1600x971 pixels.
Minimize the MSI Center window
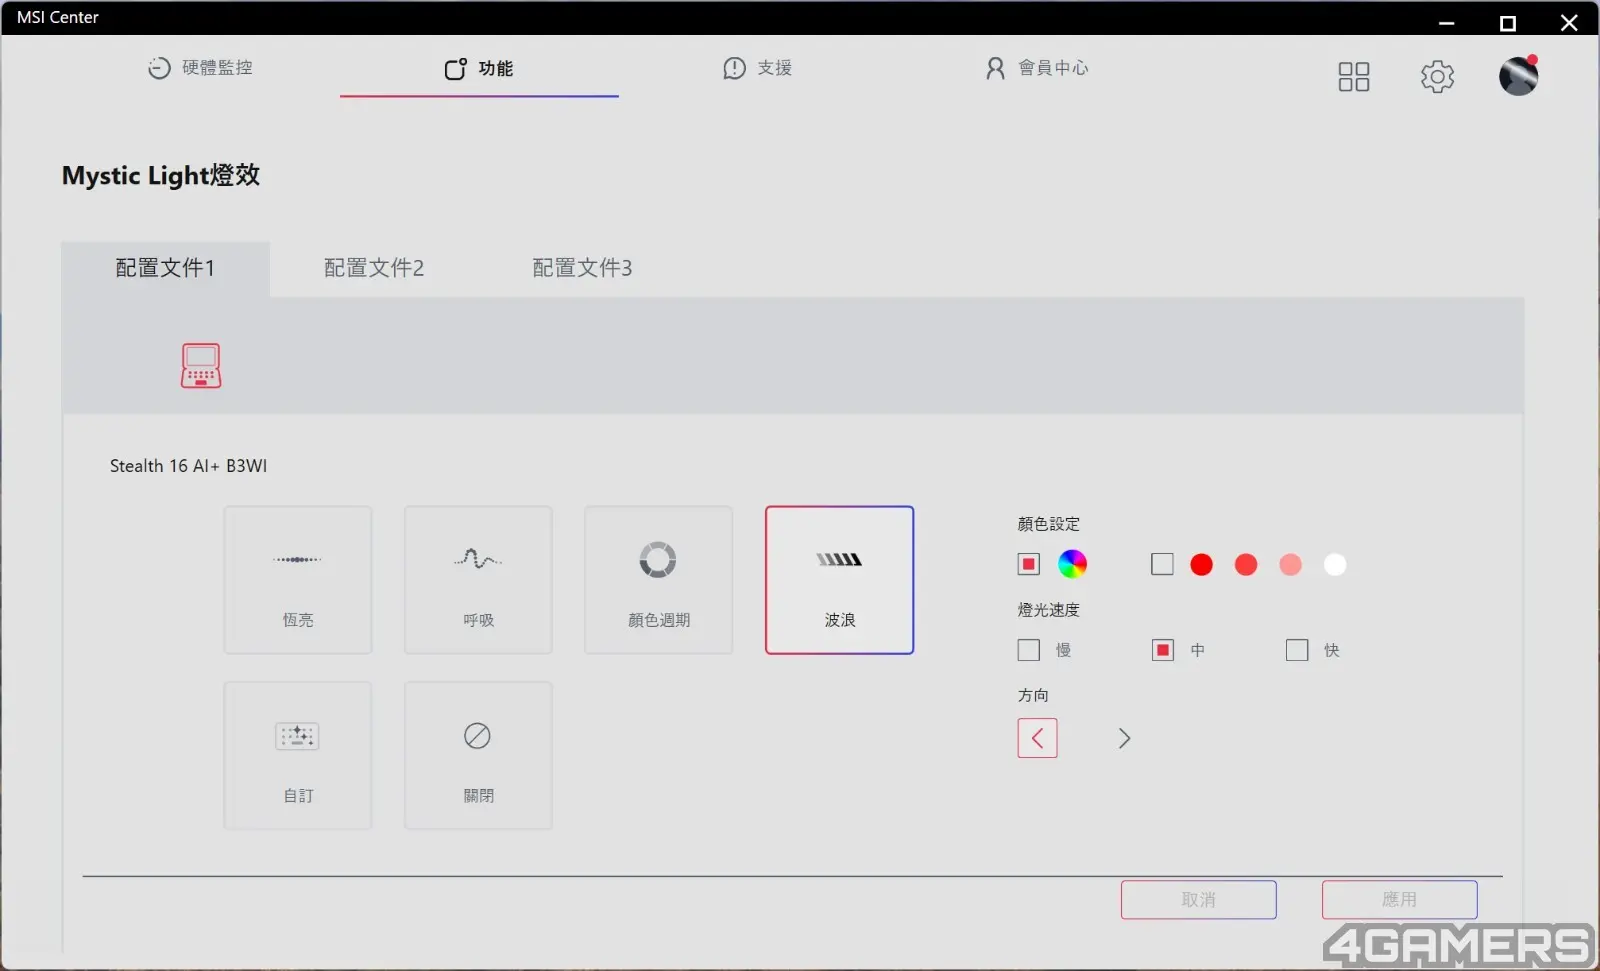click(x=1447, y=22)
